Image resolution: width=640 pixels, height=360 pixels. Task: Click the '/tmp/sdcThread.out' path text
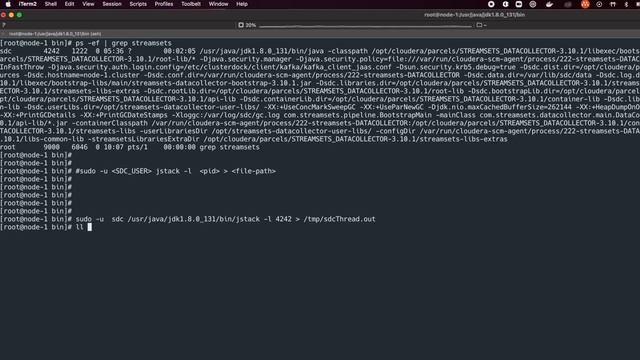click(x=339, y=219)
